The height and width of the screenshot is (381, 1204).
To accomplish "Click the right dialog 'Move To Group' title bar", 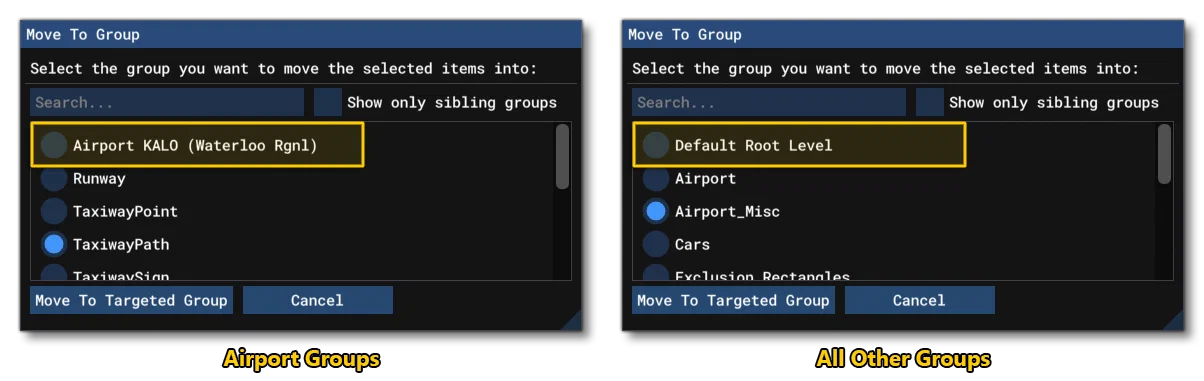I will (x=903, y=34).
